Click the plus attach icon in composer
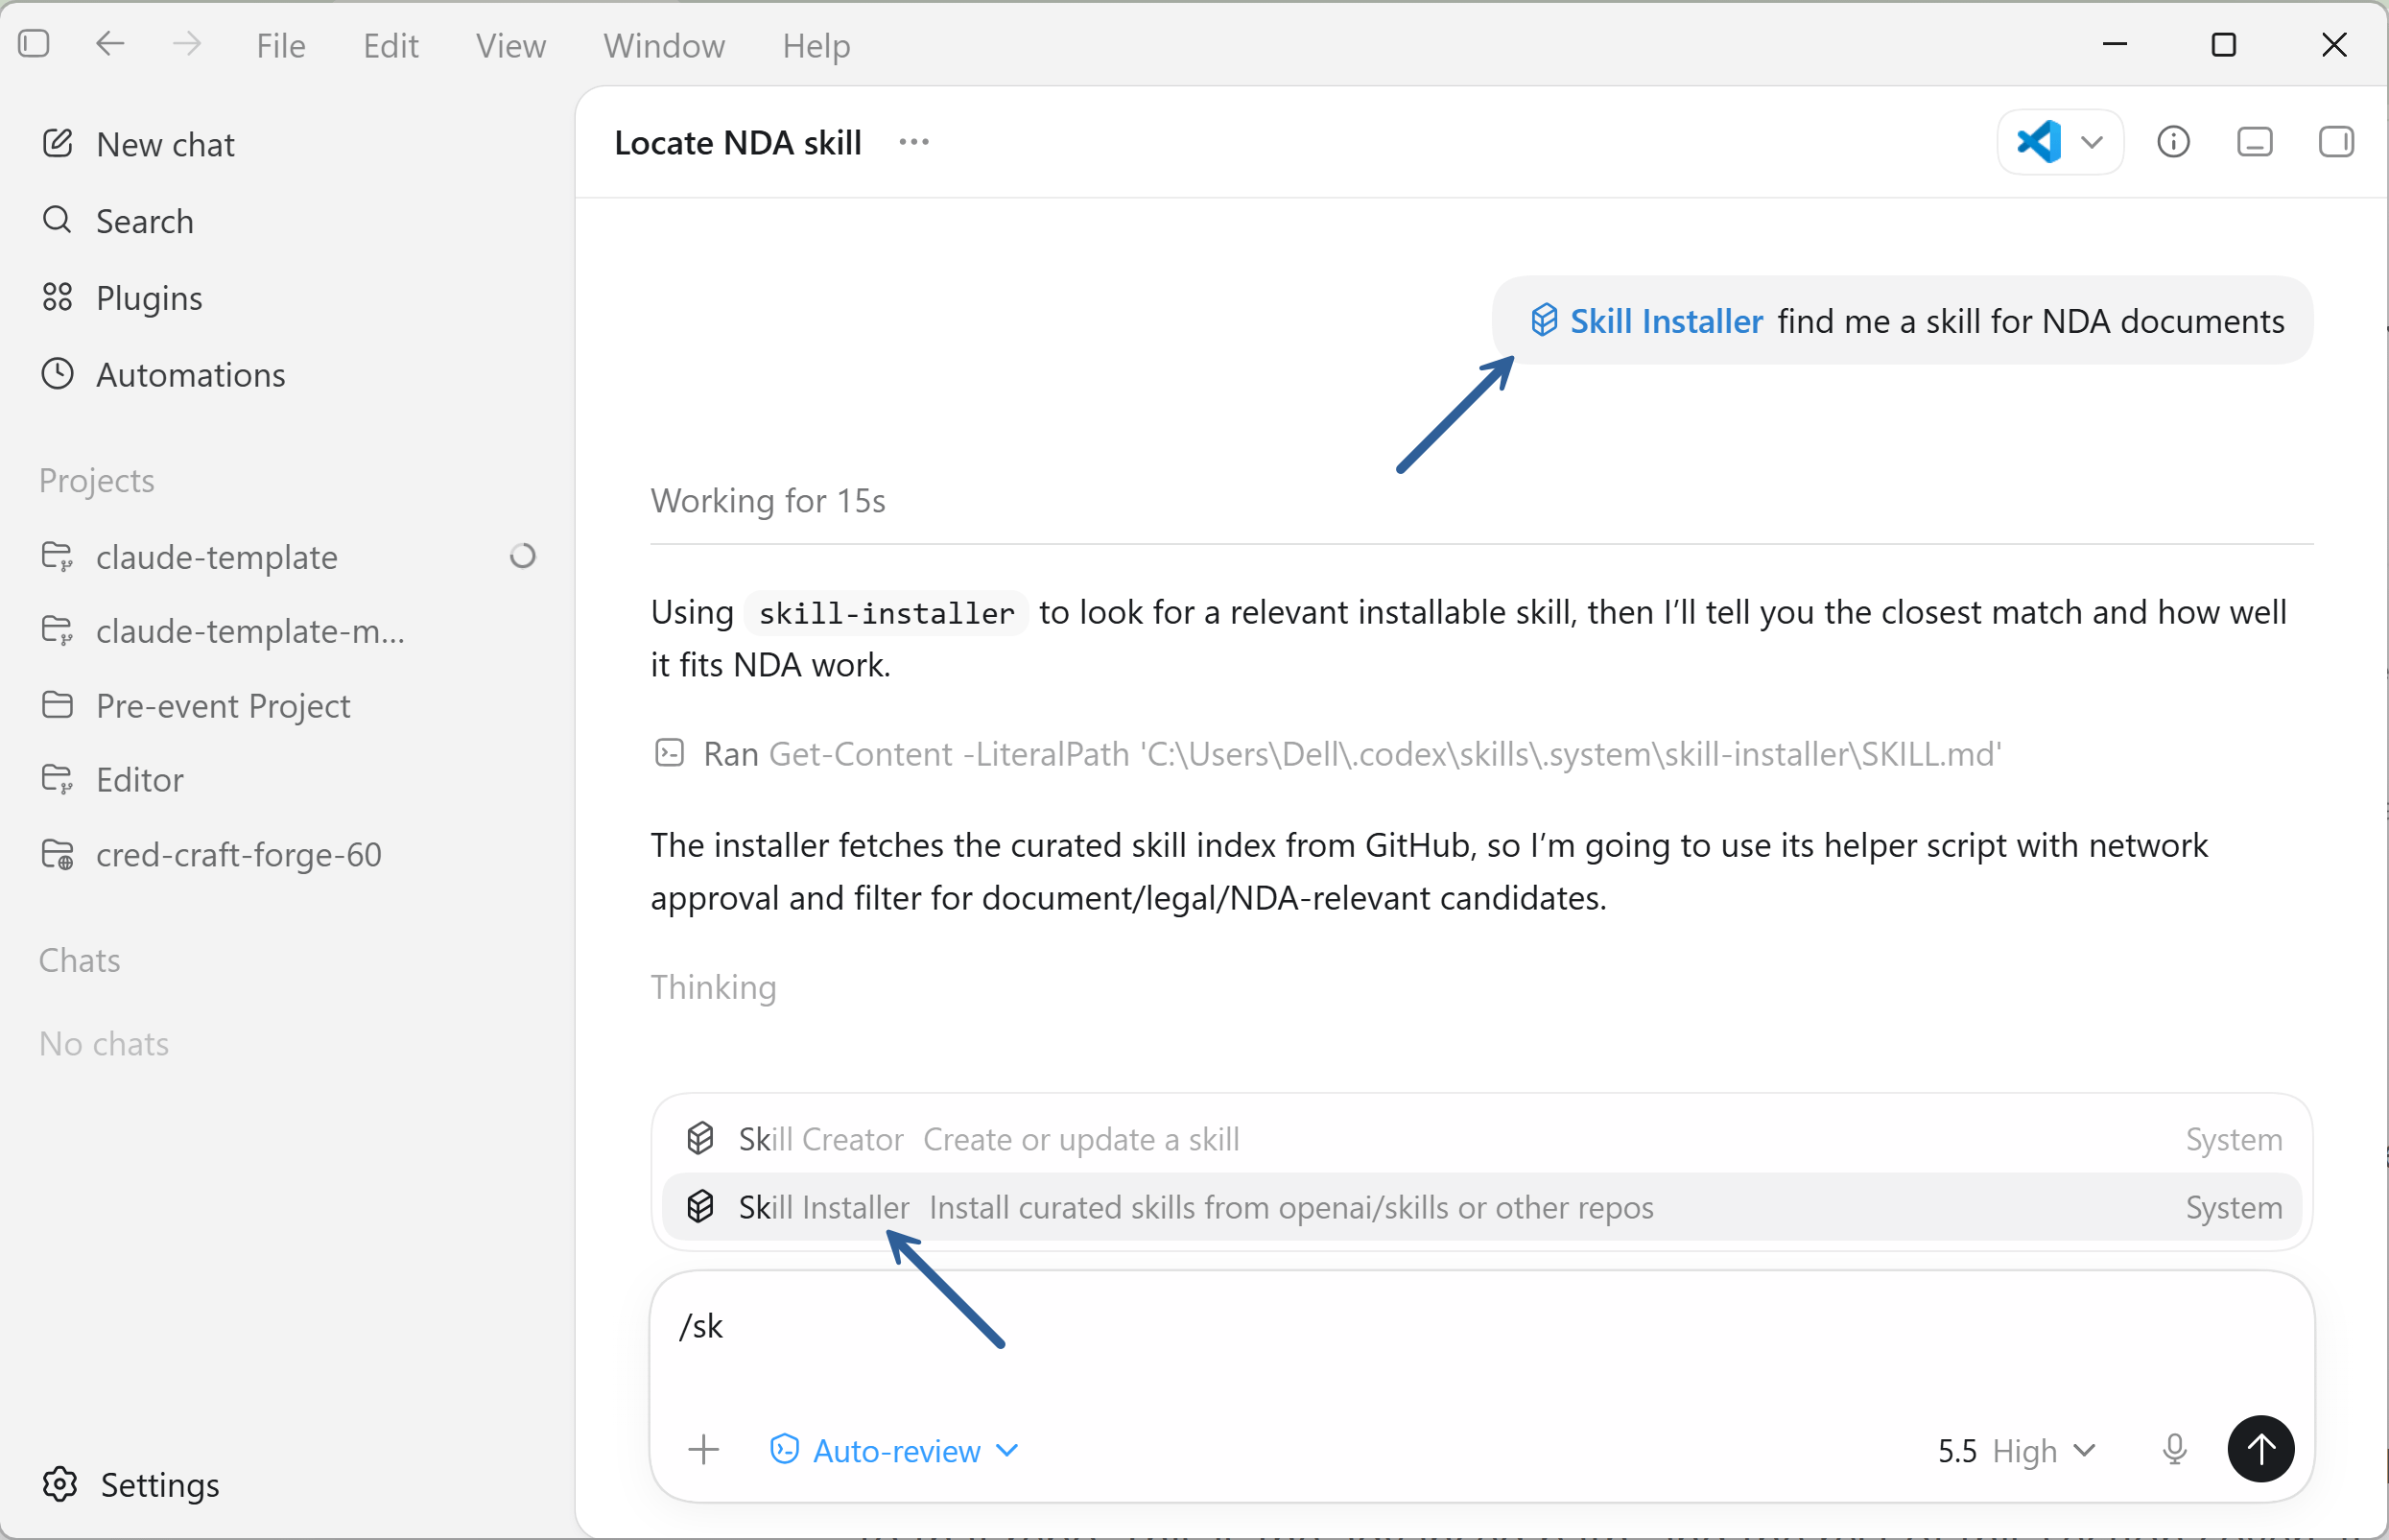 704,1450
